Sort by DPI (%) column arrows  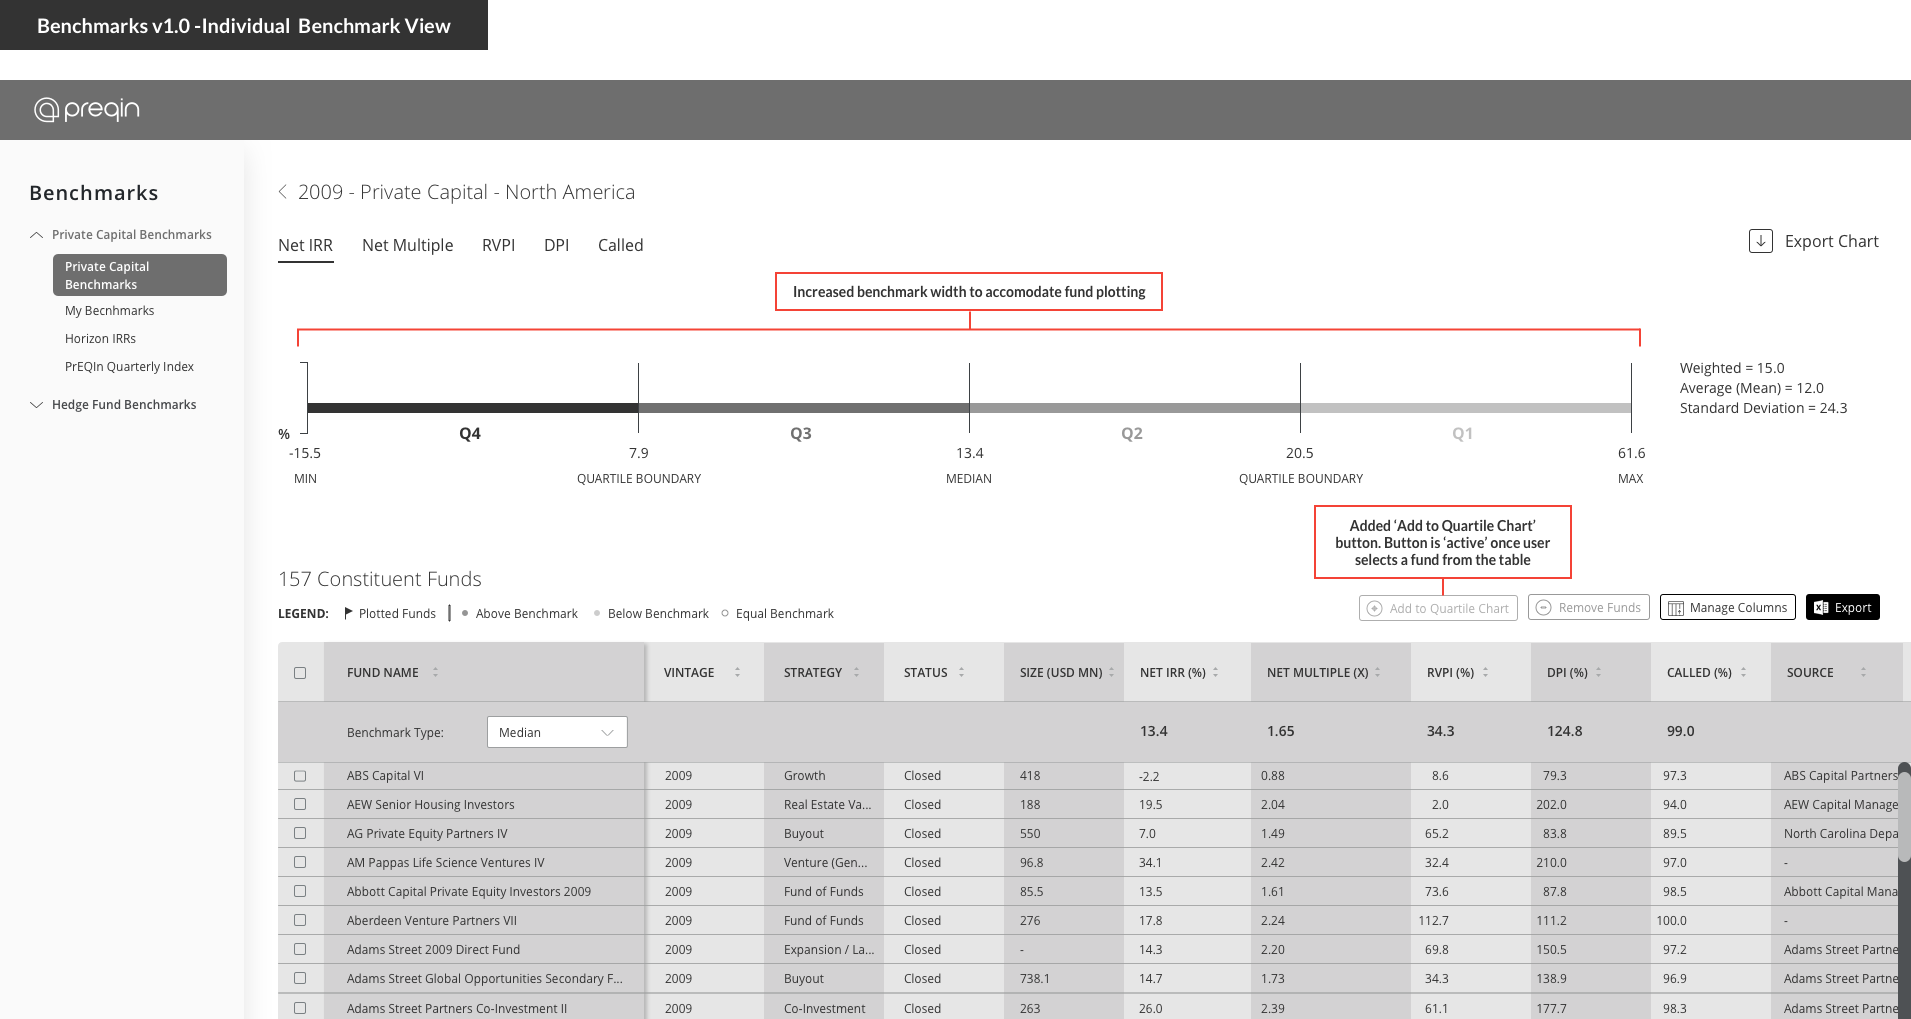click(x=1598, y=672)
